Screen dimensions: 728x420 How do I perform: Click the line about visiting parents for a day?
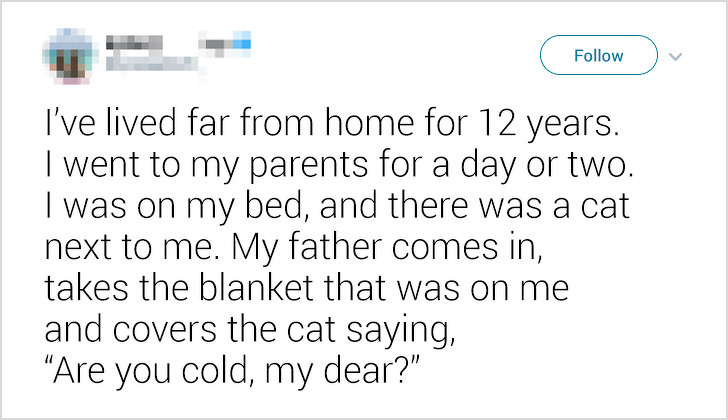[x=339, y=165]
